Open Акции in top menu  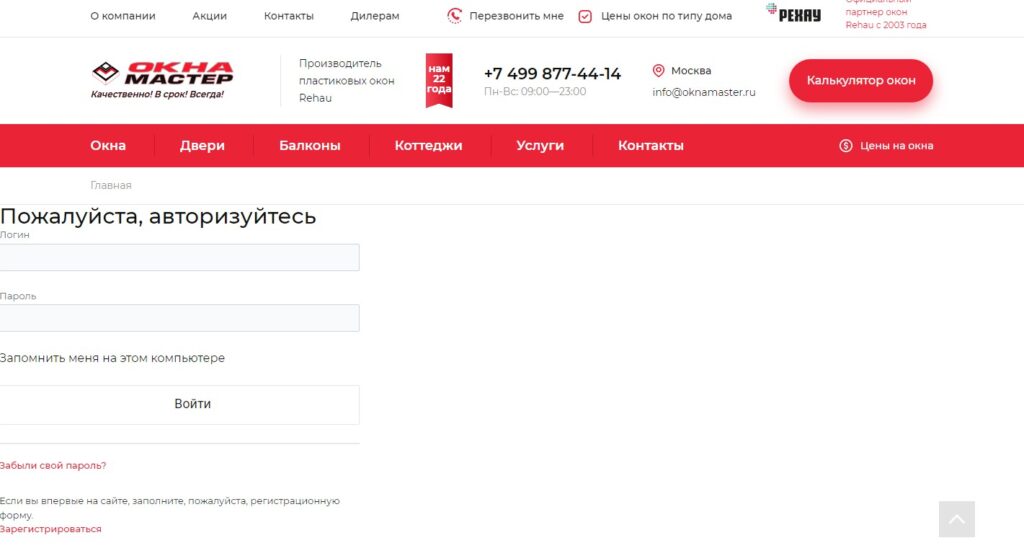coord(210,16)
